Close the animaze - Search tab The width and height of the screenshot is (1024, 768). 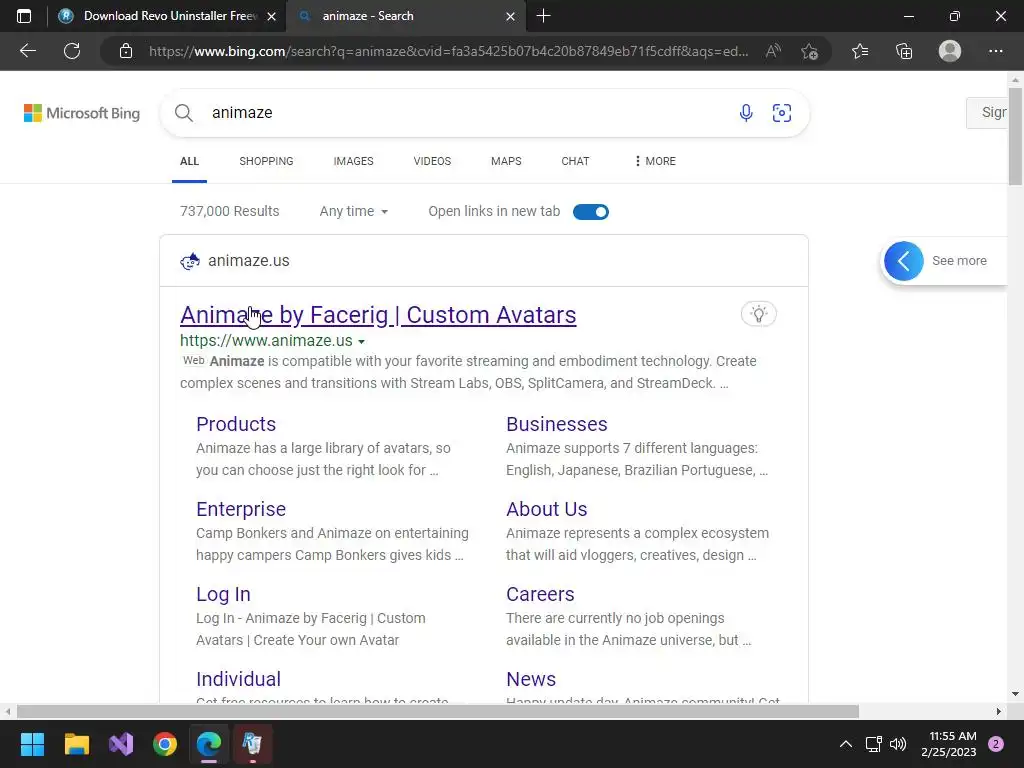coord(511,16)
